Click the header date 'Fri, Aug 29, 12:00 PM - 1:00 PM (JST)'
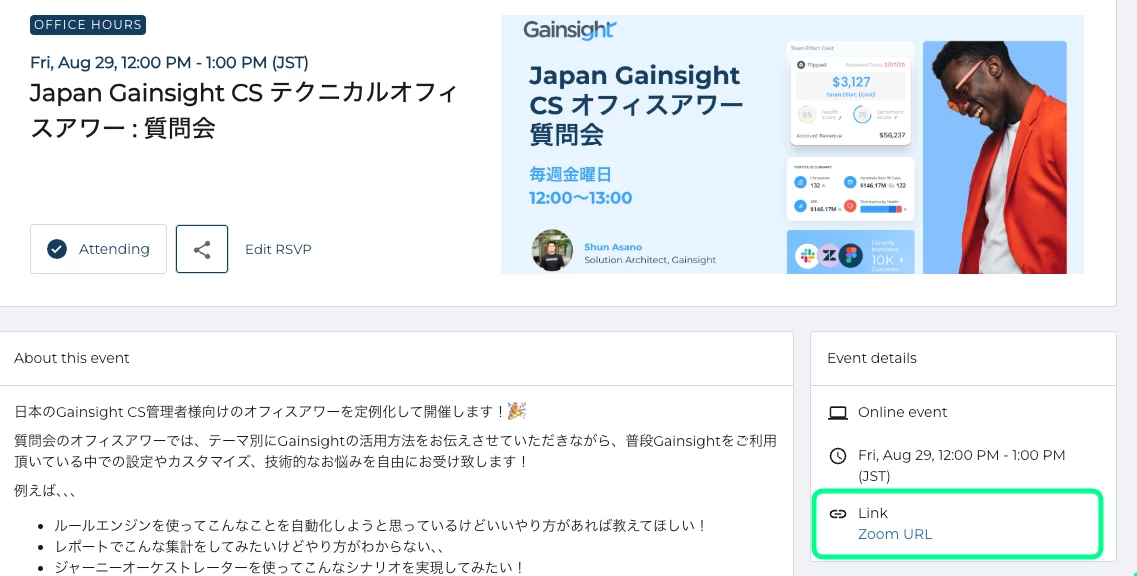The width and height of the screenshot is (1137, 576). pos(169,62)
